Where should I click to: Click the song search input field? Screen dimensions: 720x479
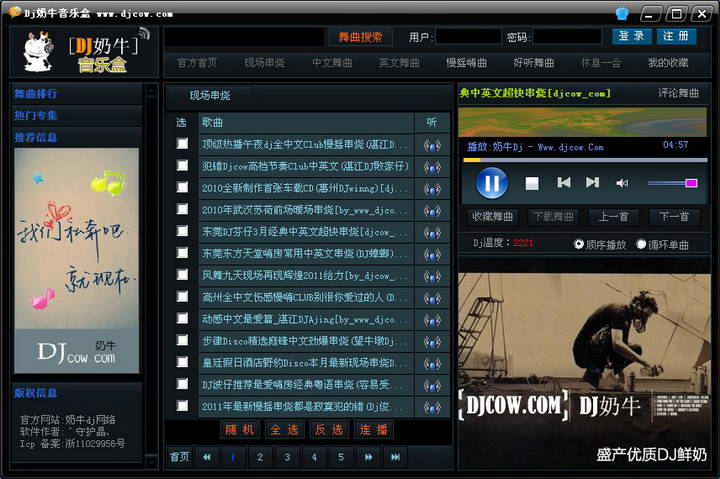(x=244, y=37)
